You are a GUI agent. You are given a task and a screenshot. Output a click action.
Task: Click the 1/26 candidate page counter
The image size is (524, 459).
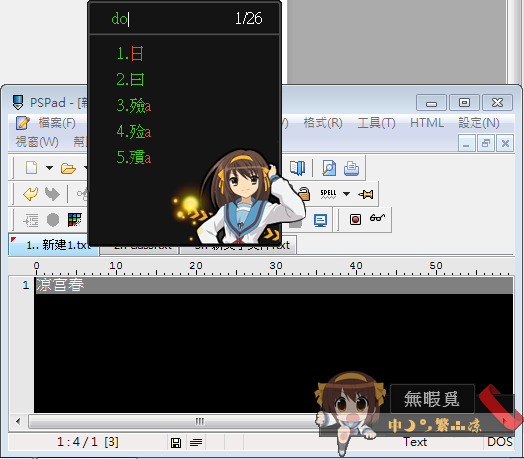(249, 18)
